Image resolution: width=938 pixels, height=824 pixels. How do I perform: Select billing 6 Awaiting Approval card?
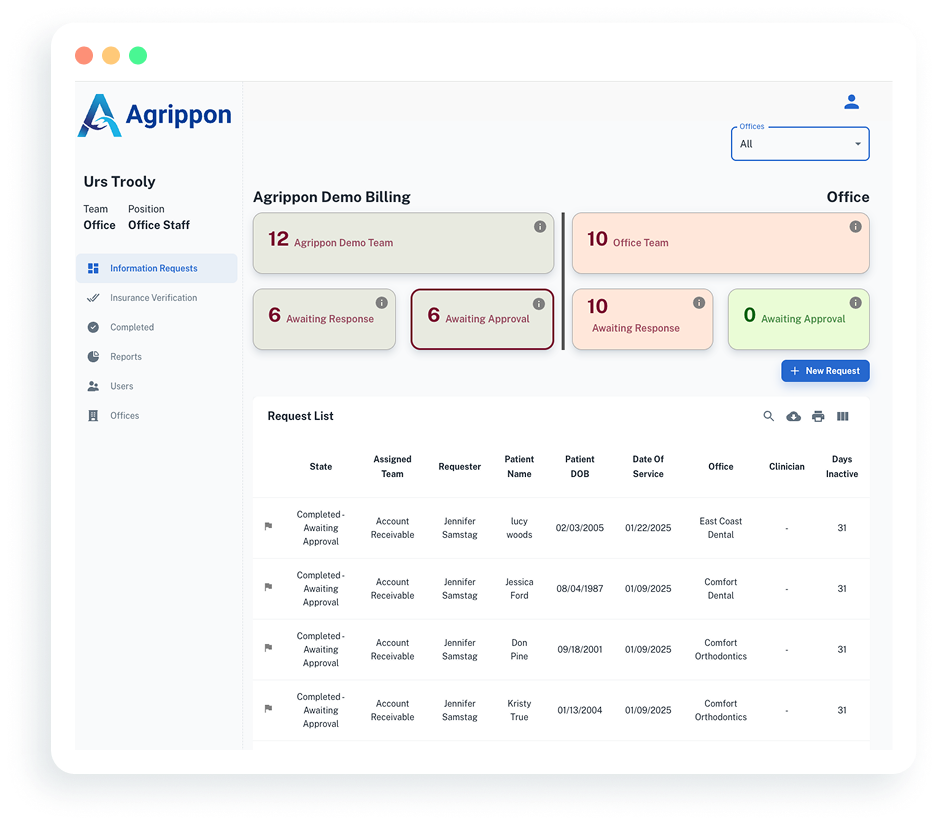click(482, 319)
